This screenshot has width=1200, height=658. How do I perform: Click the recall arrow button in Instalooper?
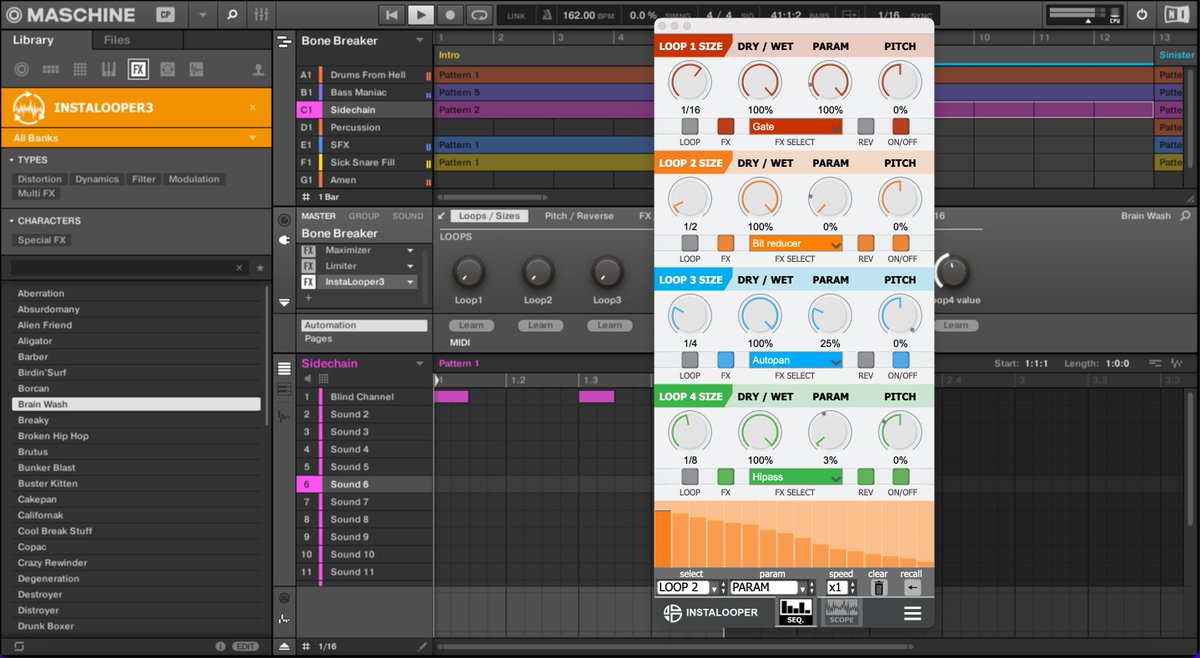pyautogui.click(x=911, y=588)
